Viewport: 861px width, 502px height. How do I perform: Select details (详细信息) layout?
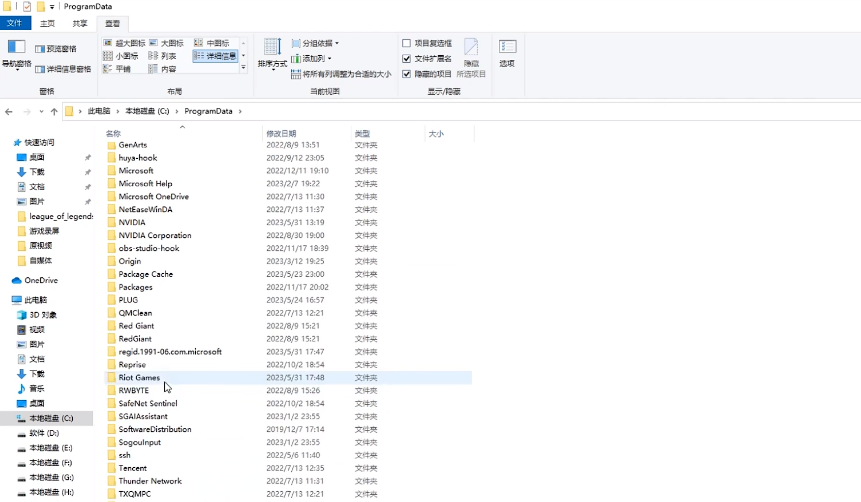click(215, 56)
